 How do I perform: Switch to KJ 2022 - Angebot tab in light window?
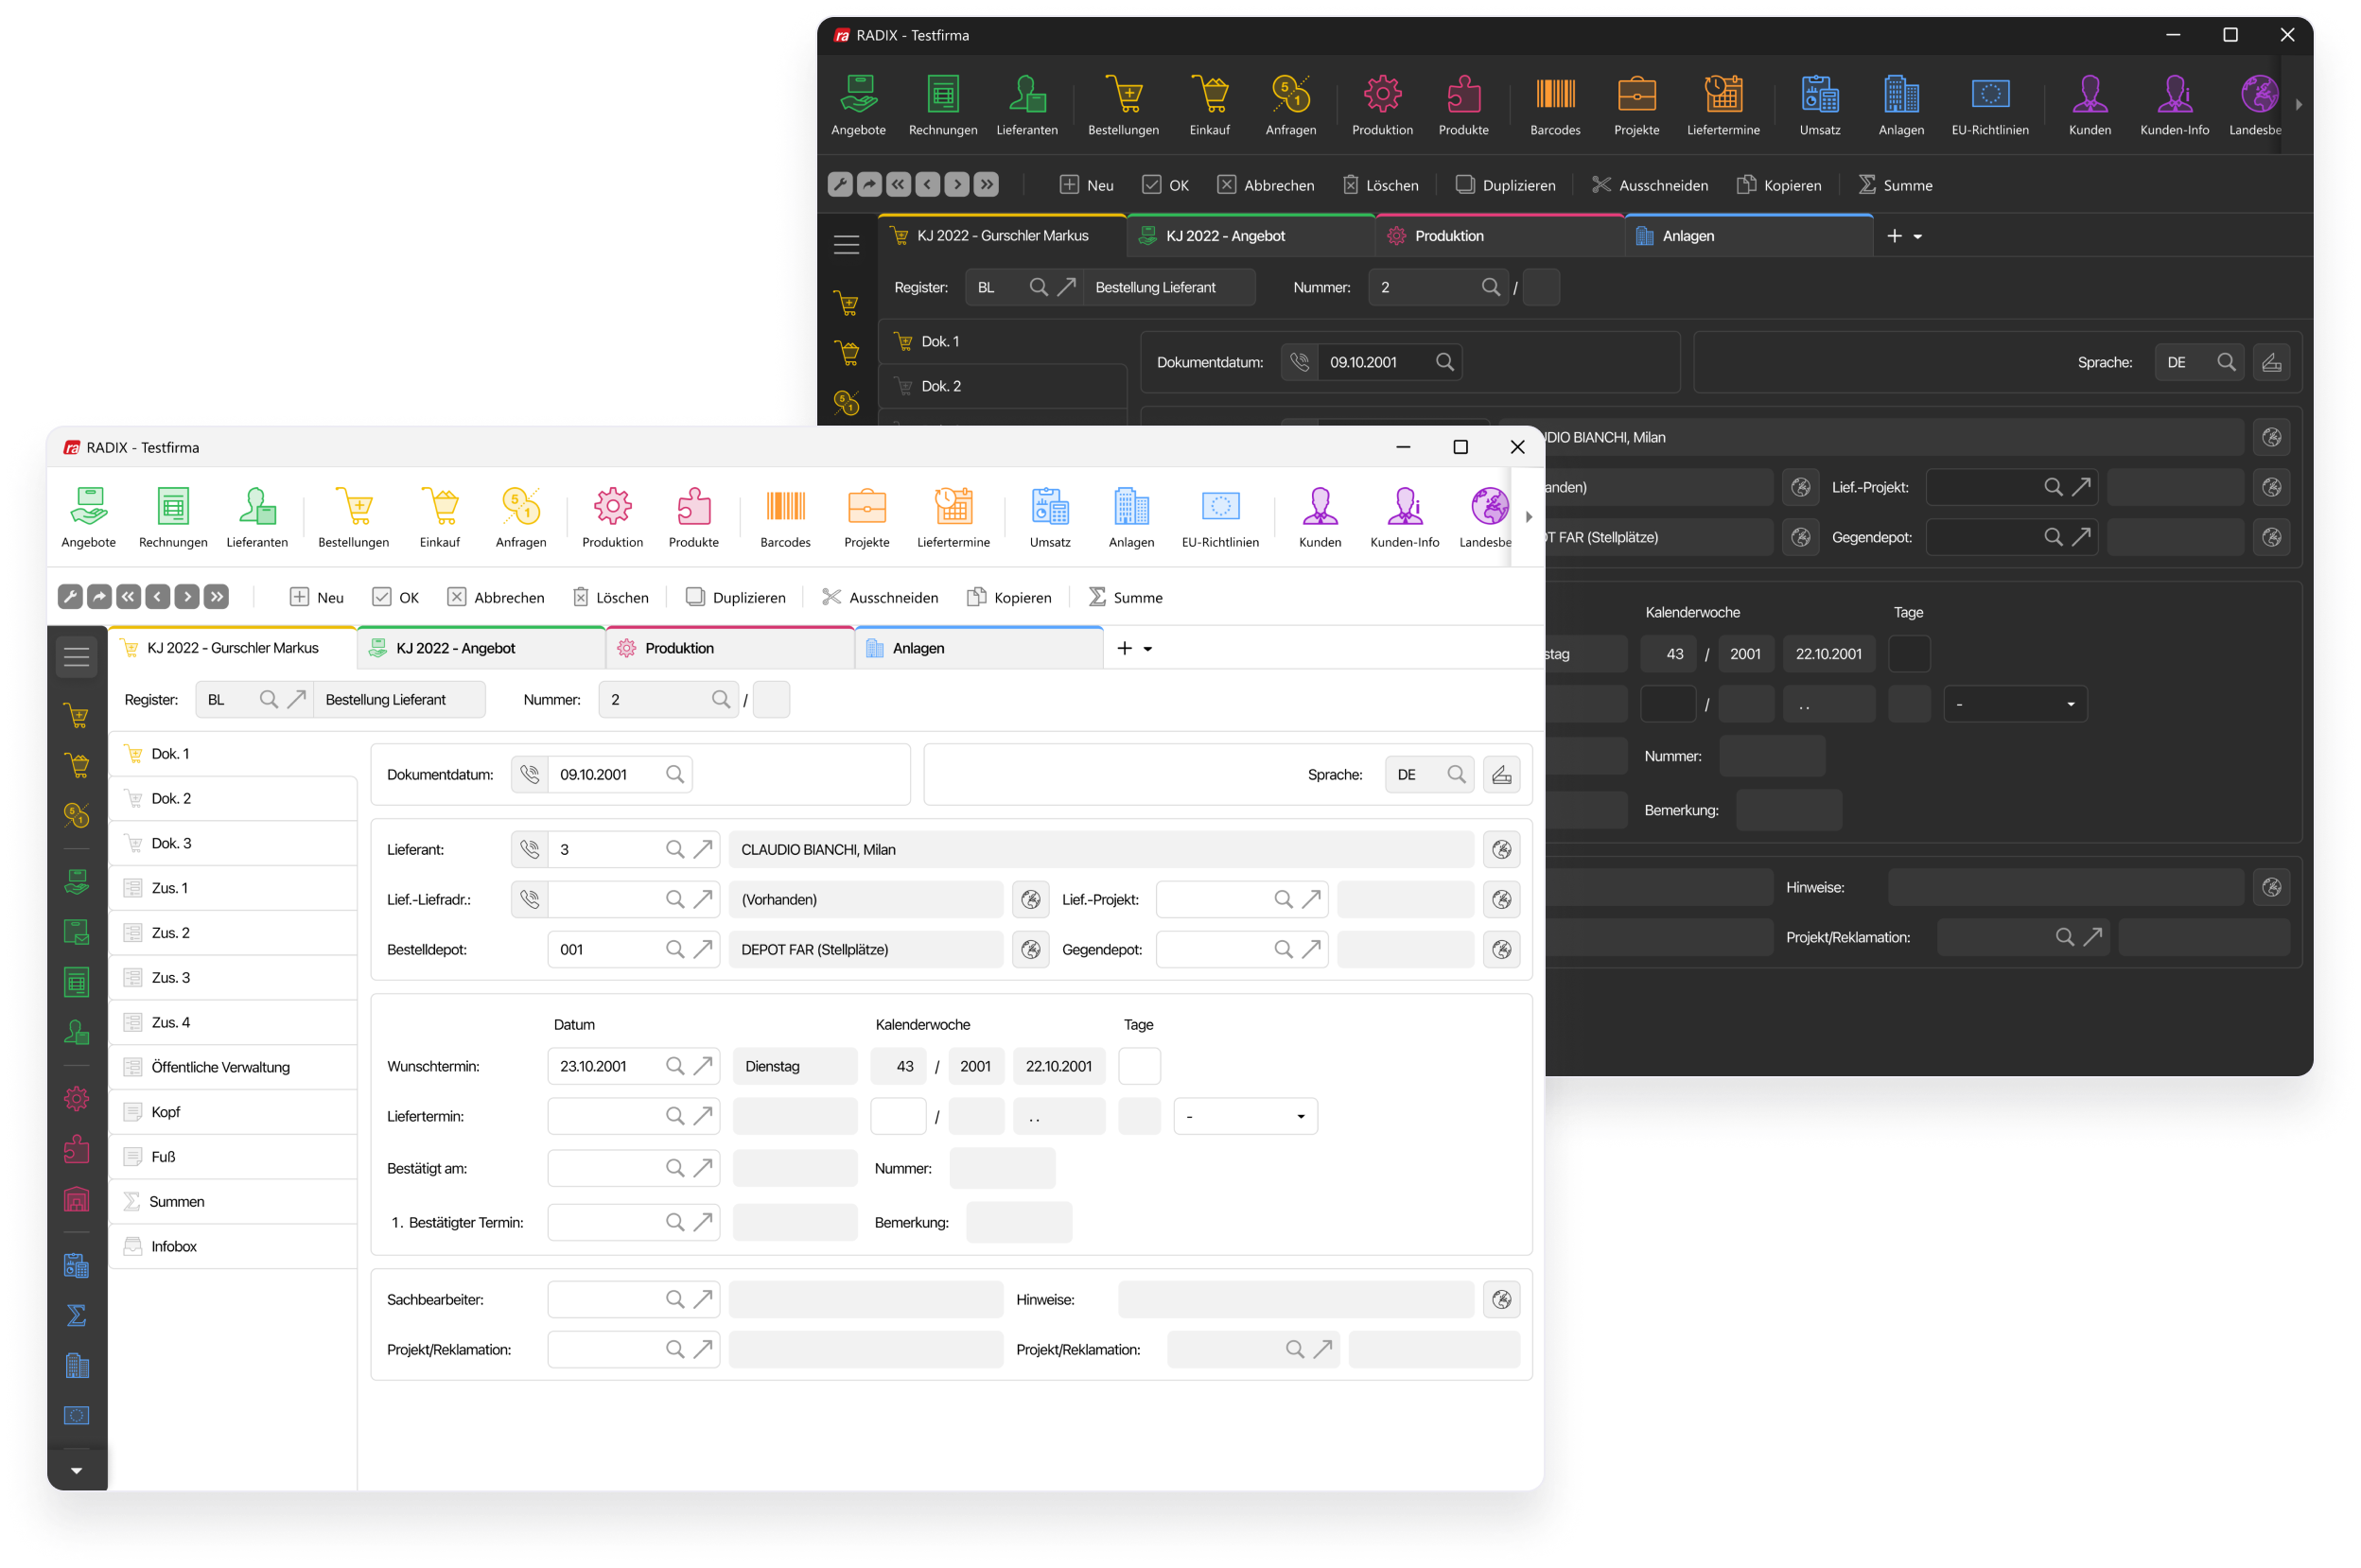point(480,648)
